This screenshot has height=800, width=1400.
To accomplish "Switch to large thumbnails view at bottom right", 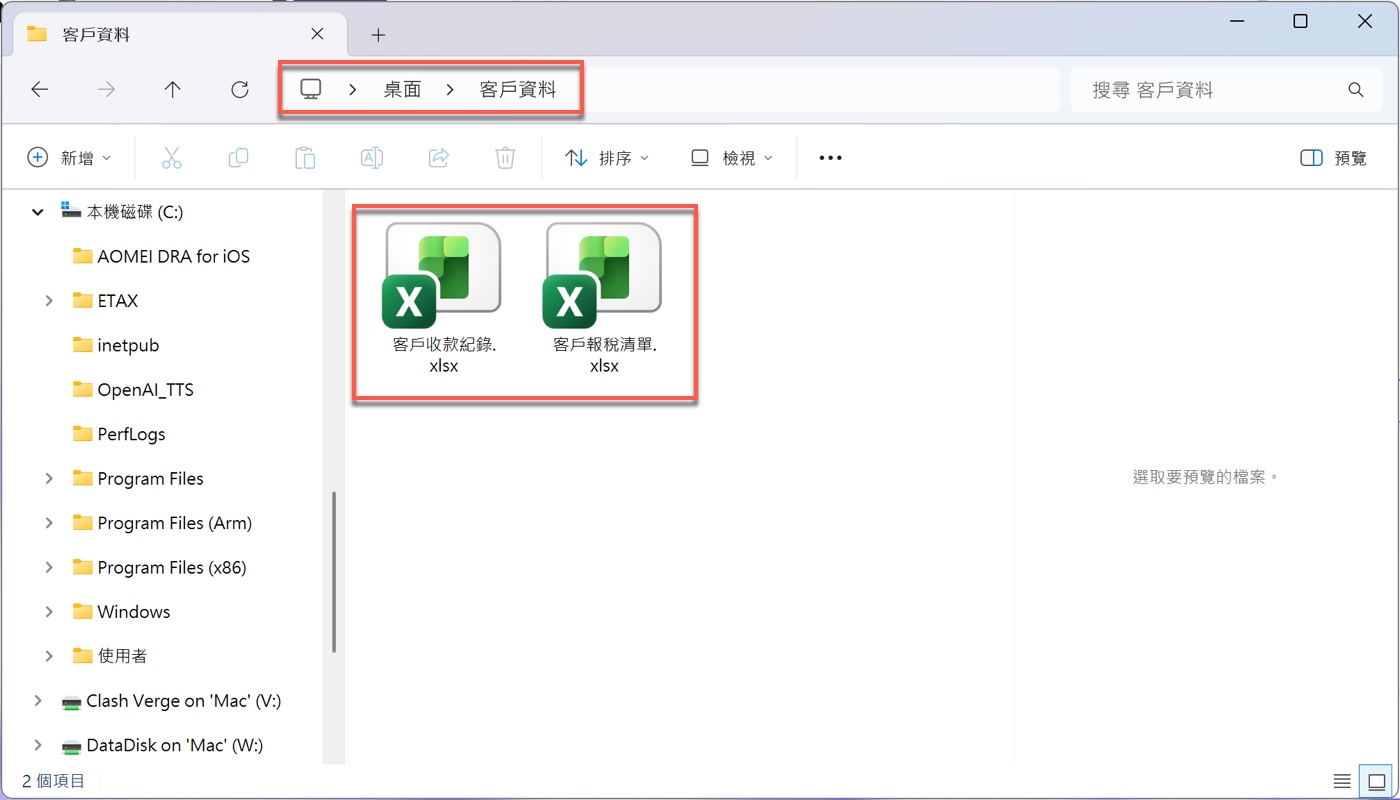I will tap(1376, 780).
